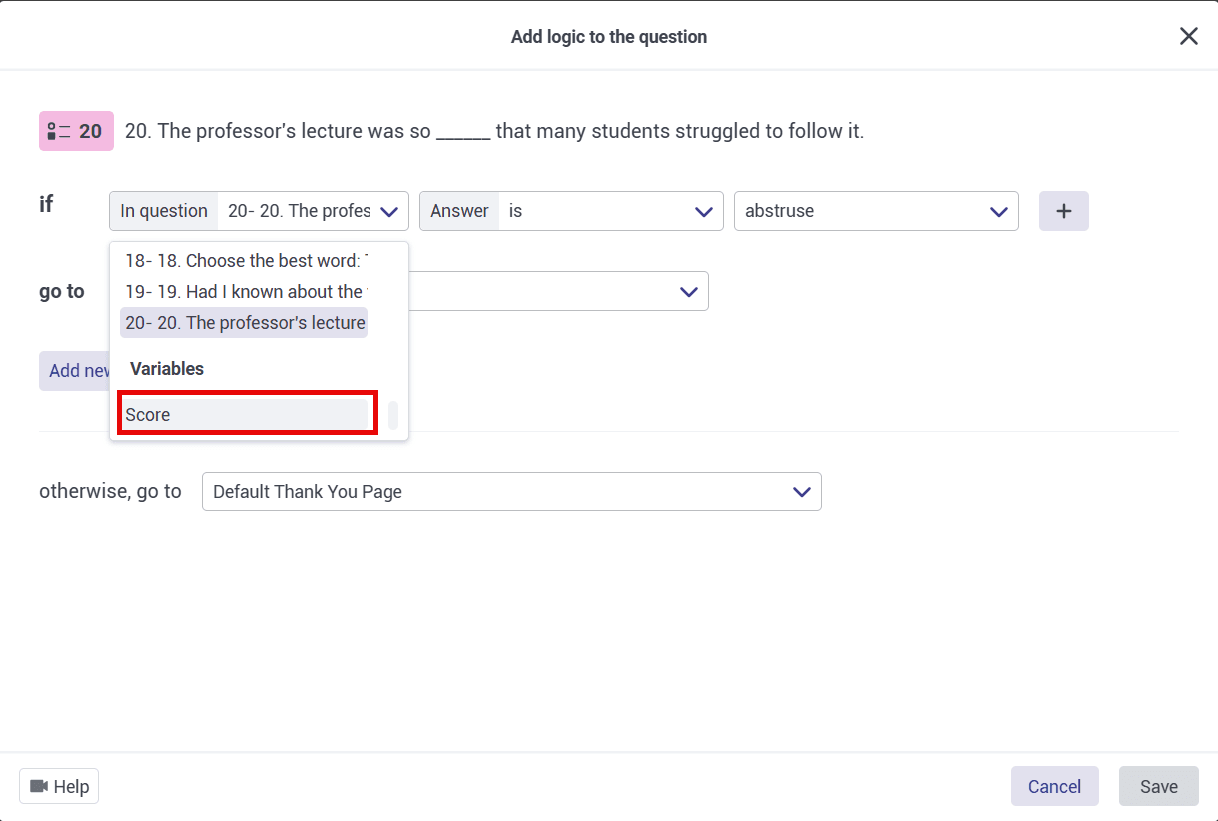Click the Add logic to the question title

pyautogui.click(x=609, y=37)
